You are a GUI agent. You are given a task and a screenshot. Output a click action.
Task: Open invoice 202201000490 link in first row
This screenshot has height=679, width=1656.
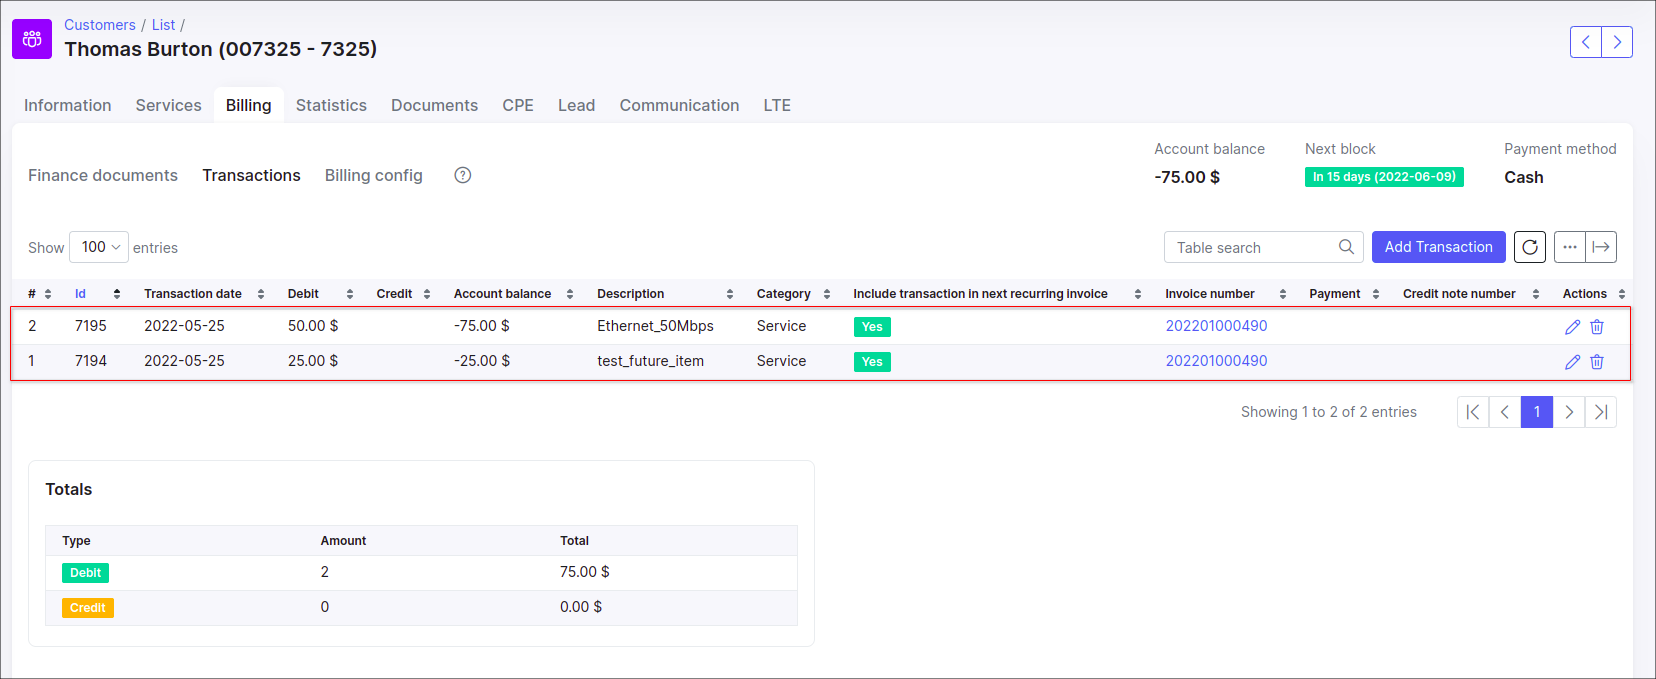pos(1216,326)
